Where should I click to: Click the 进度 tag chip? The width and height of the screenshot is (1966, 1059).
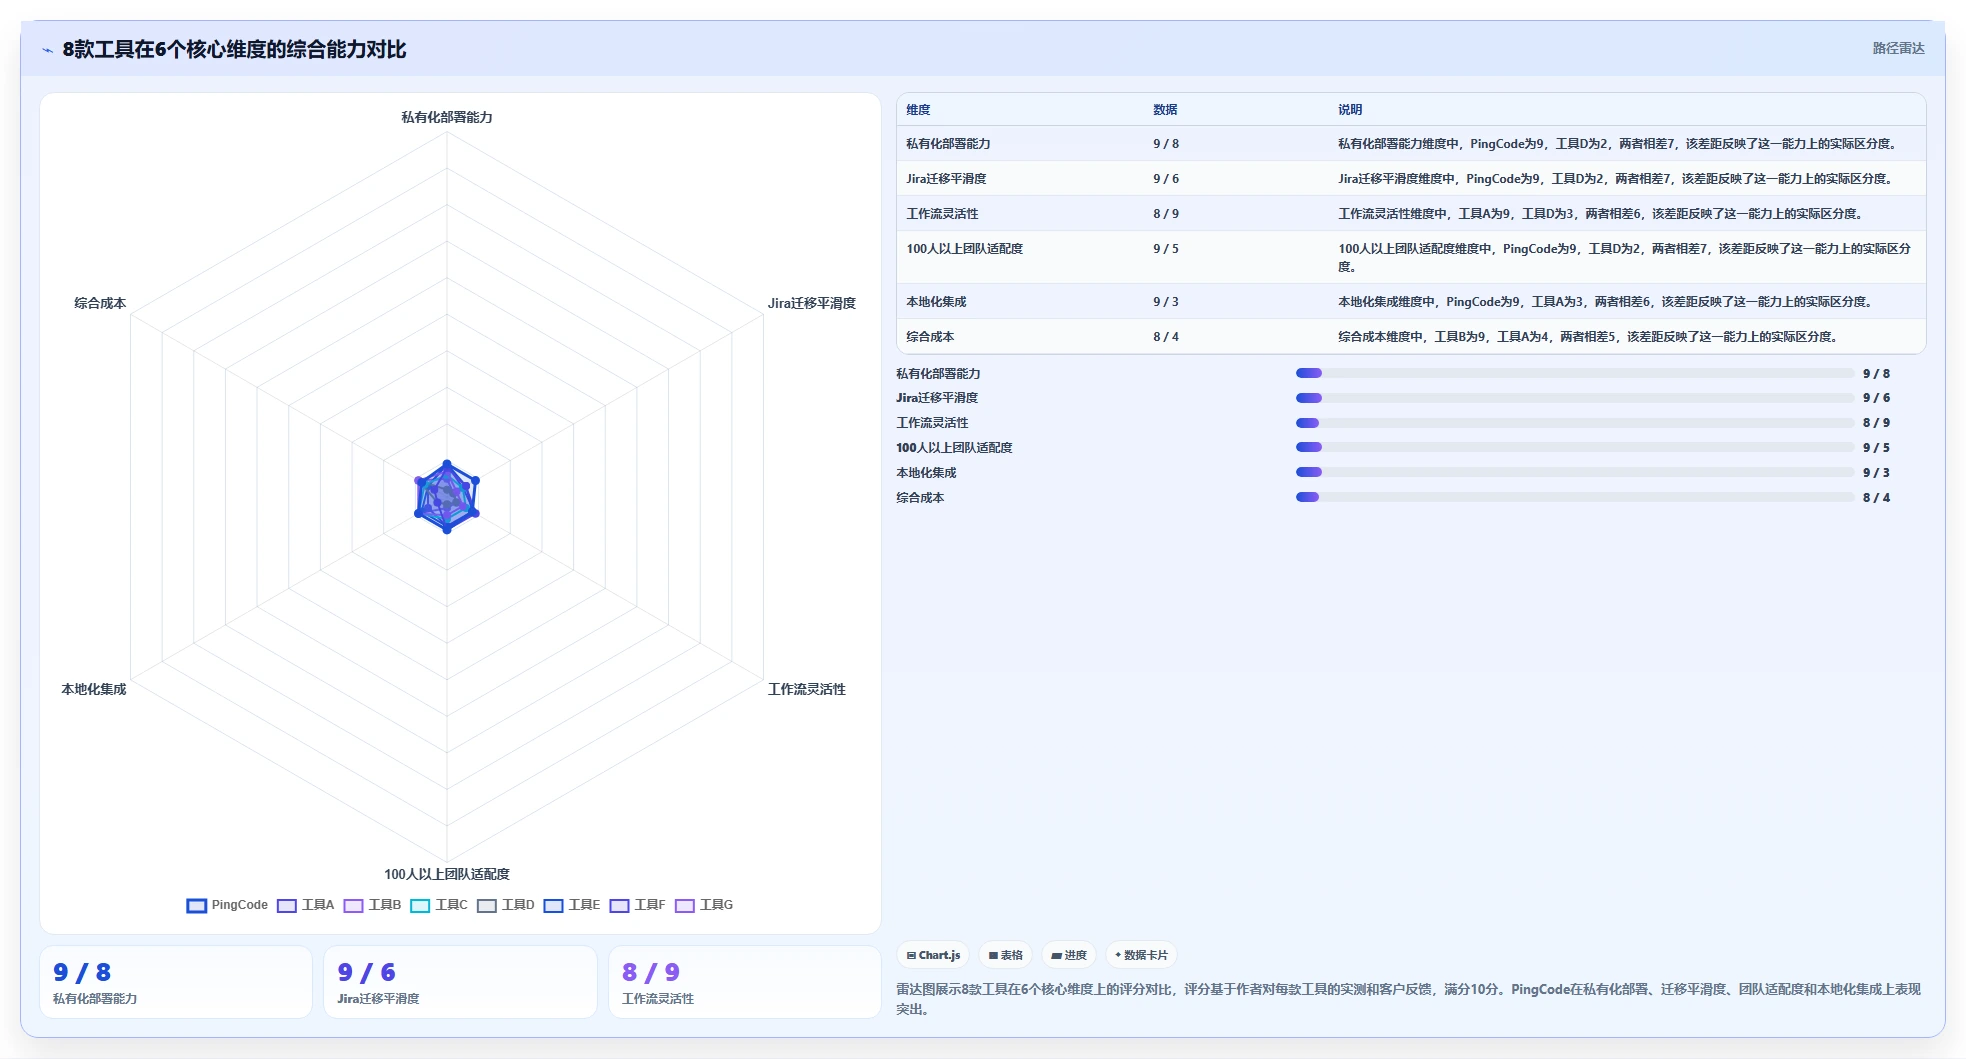click(x=1069, y=955)
